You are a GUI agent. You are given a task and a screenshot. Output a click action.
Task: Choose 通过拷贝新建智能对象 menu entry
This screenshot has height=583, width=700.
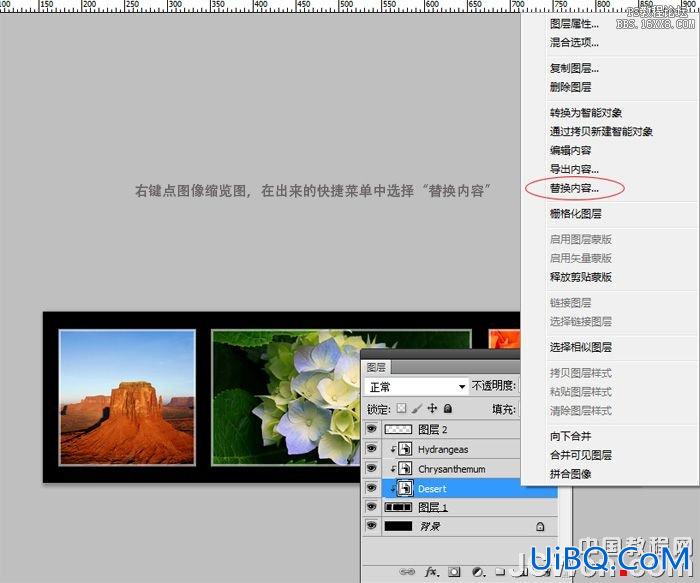(601, 131)
